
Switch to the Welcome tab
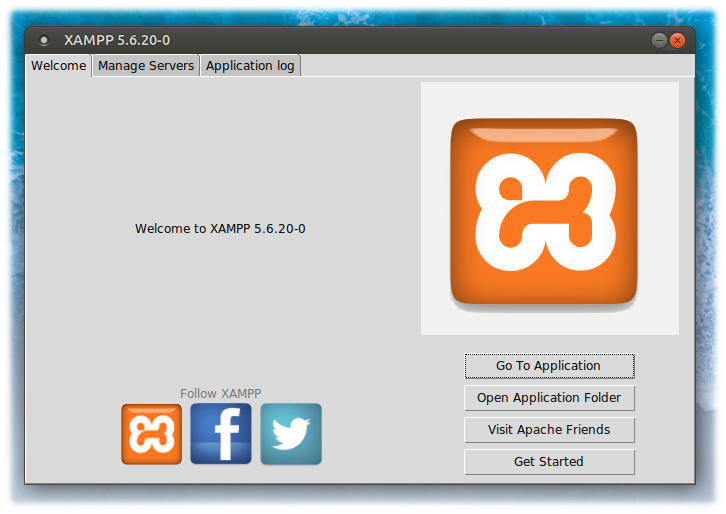point(58,66)
